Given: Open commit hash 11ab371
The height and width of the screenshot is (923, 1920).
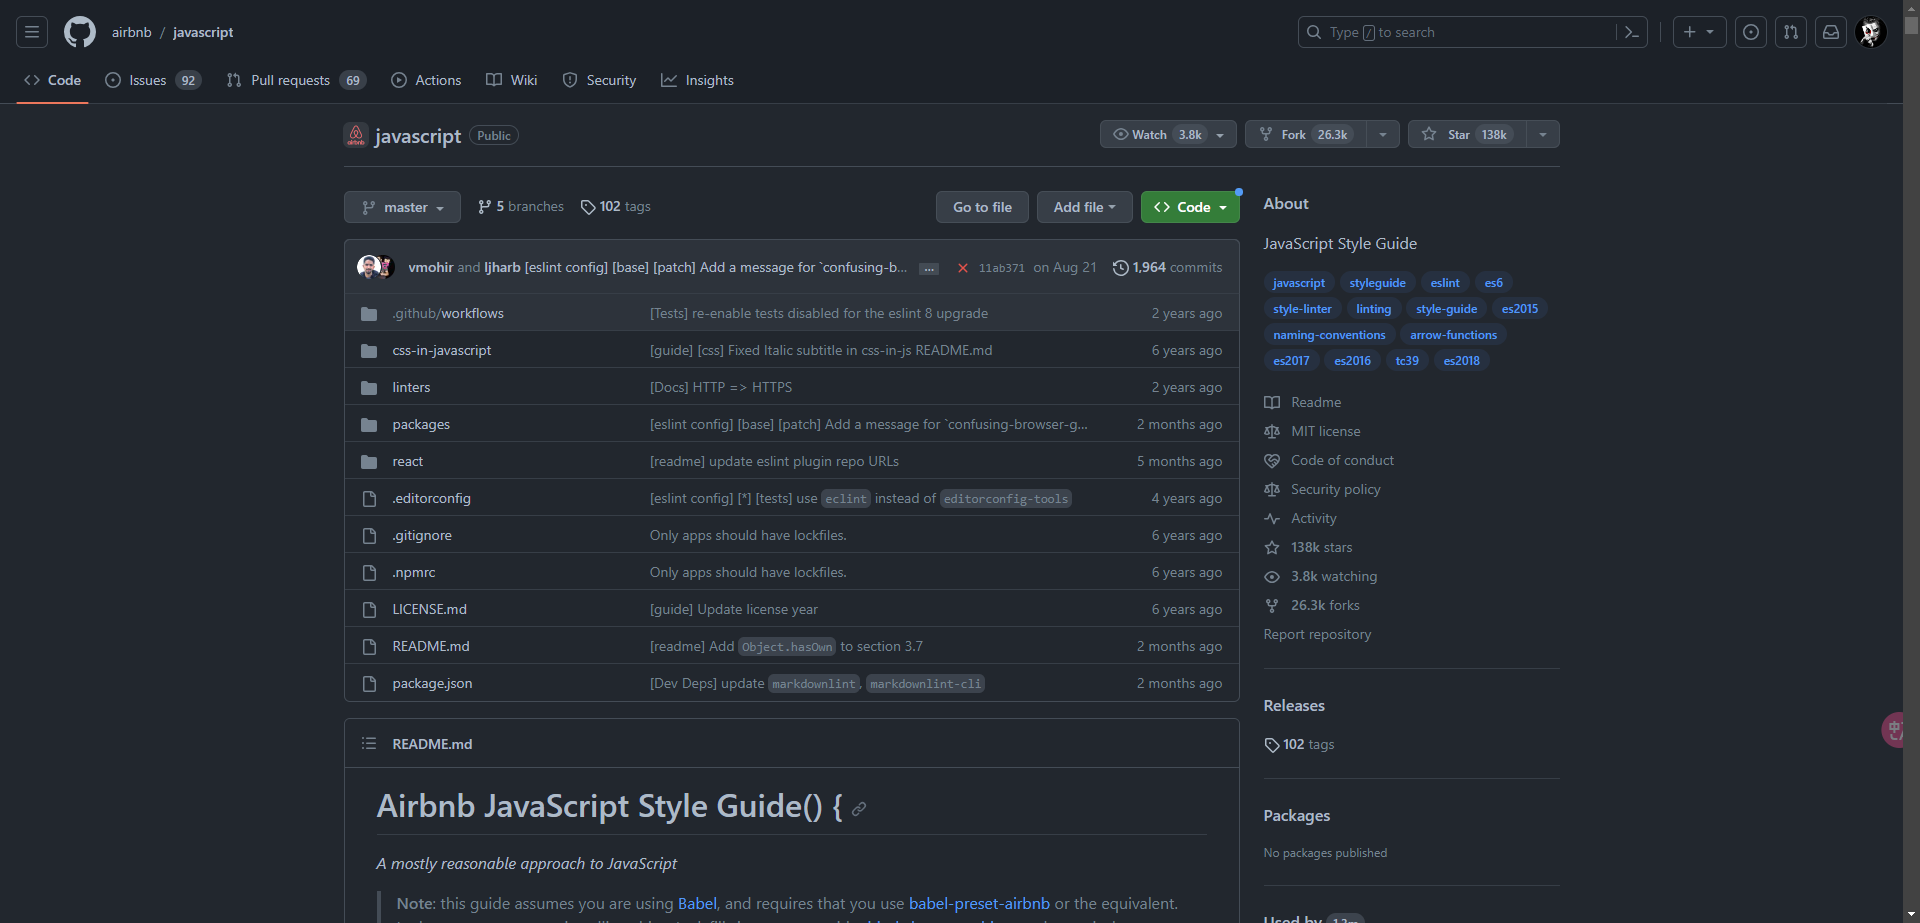Looking at the screenshot, I should point(1001,268).
